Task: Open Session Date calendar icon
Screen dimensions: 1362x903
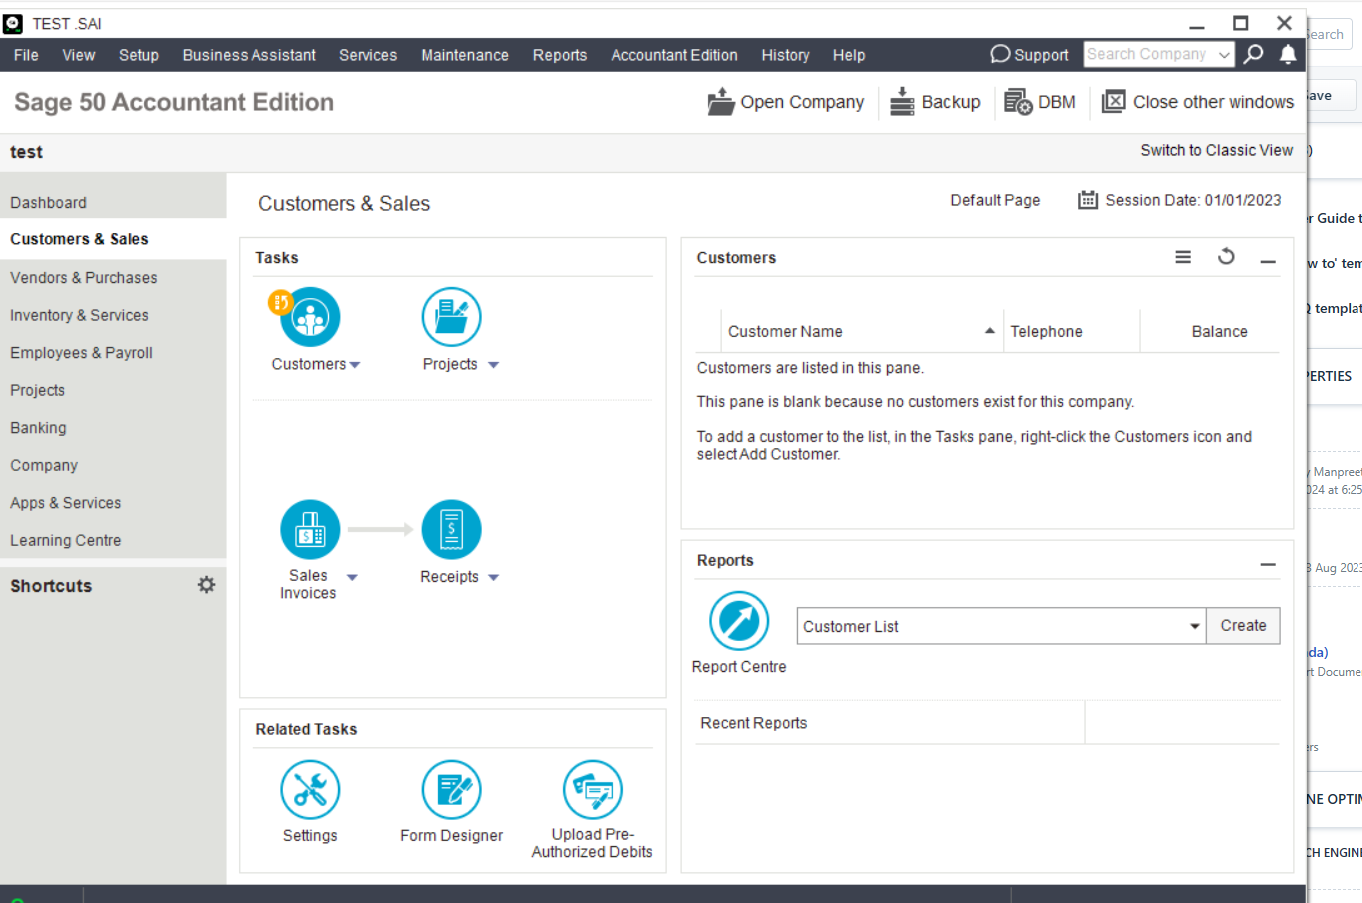Action: [1088, 200]
